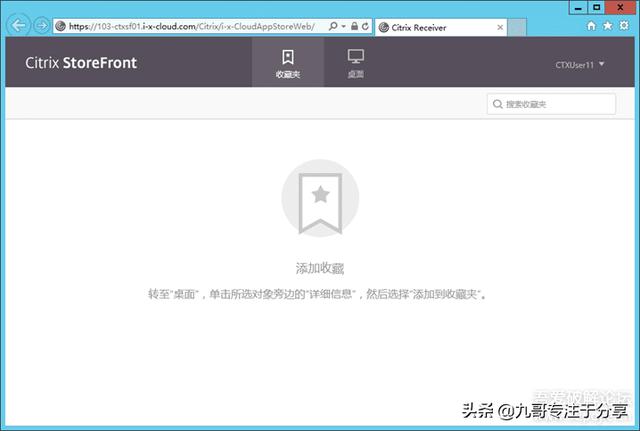Click the browser Forward arrow button

(x=41, y=25)
